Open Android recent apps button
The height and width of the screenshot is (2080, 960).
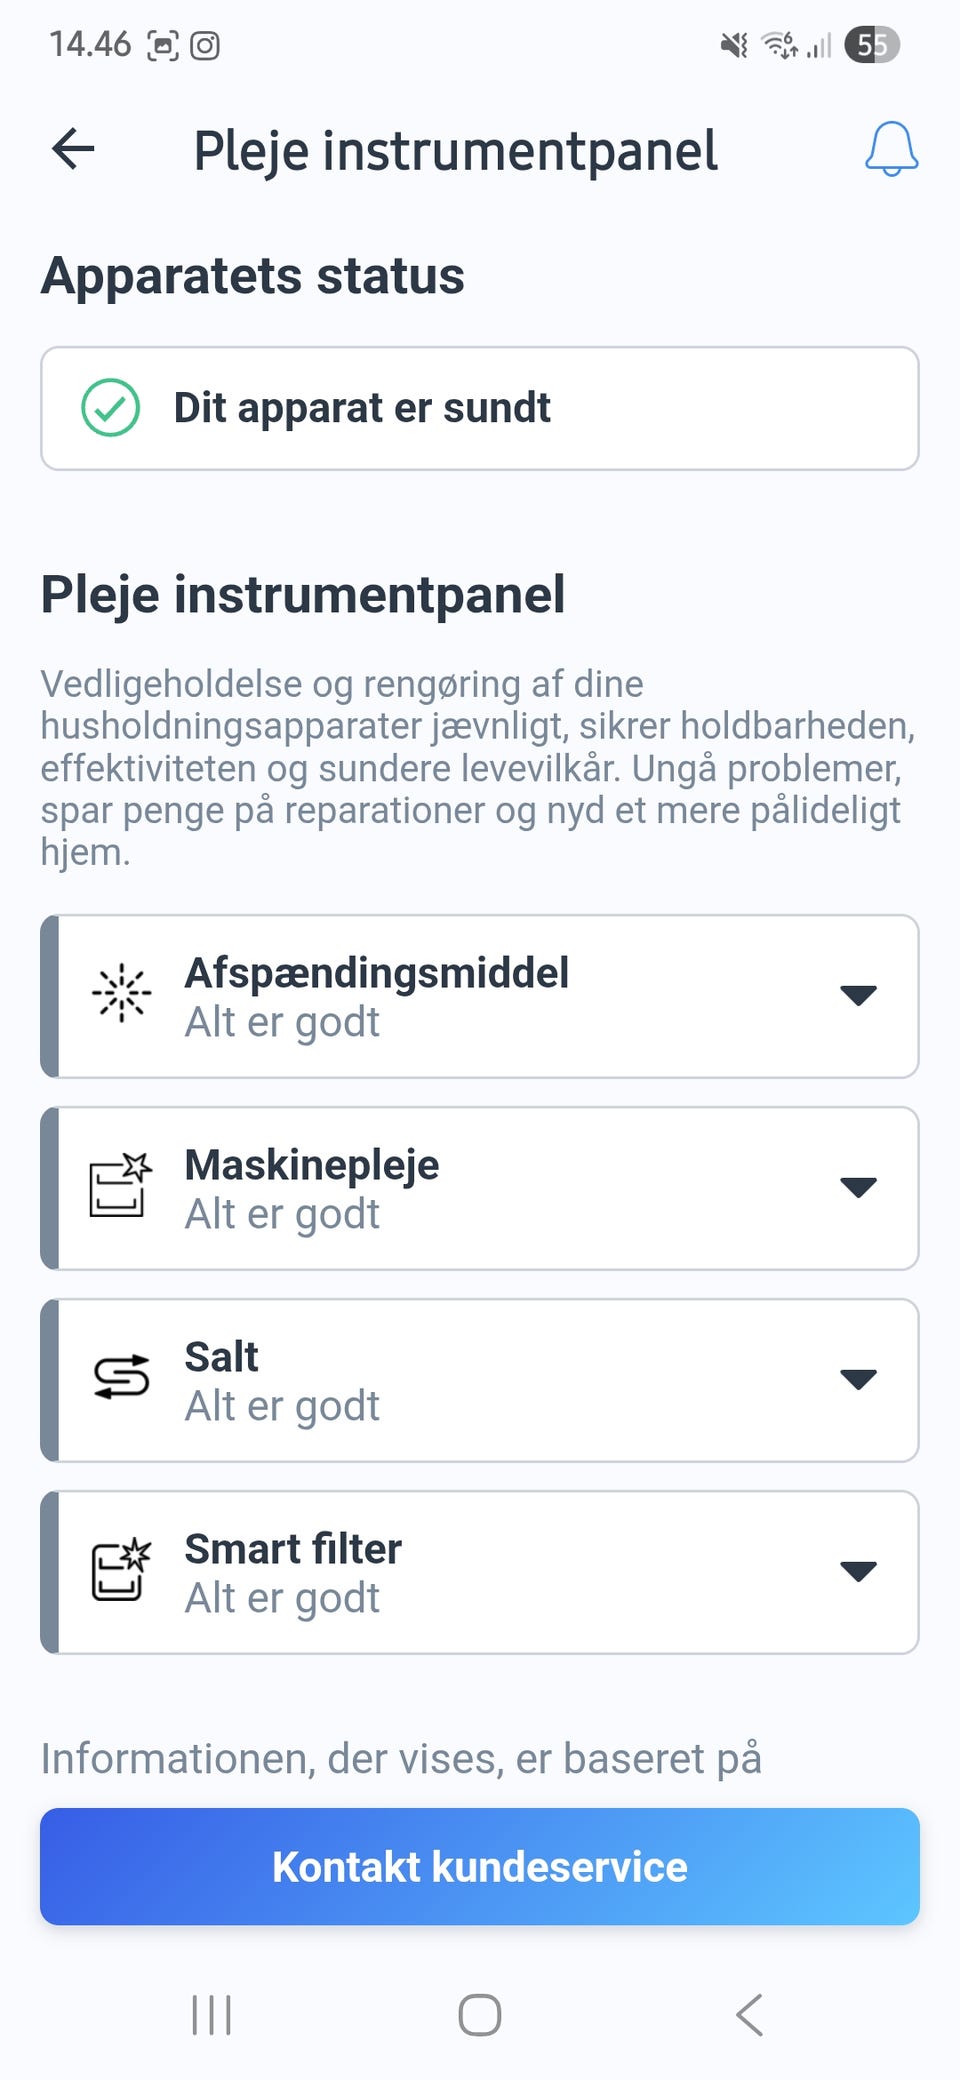click(211, 2014)
